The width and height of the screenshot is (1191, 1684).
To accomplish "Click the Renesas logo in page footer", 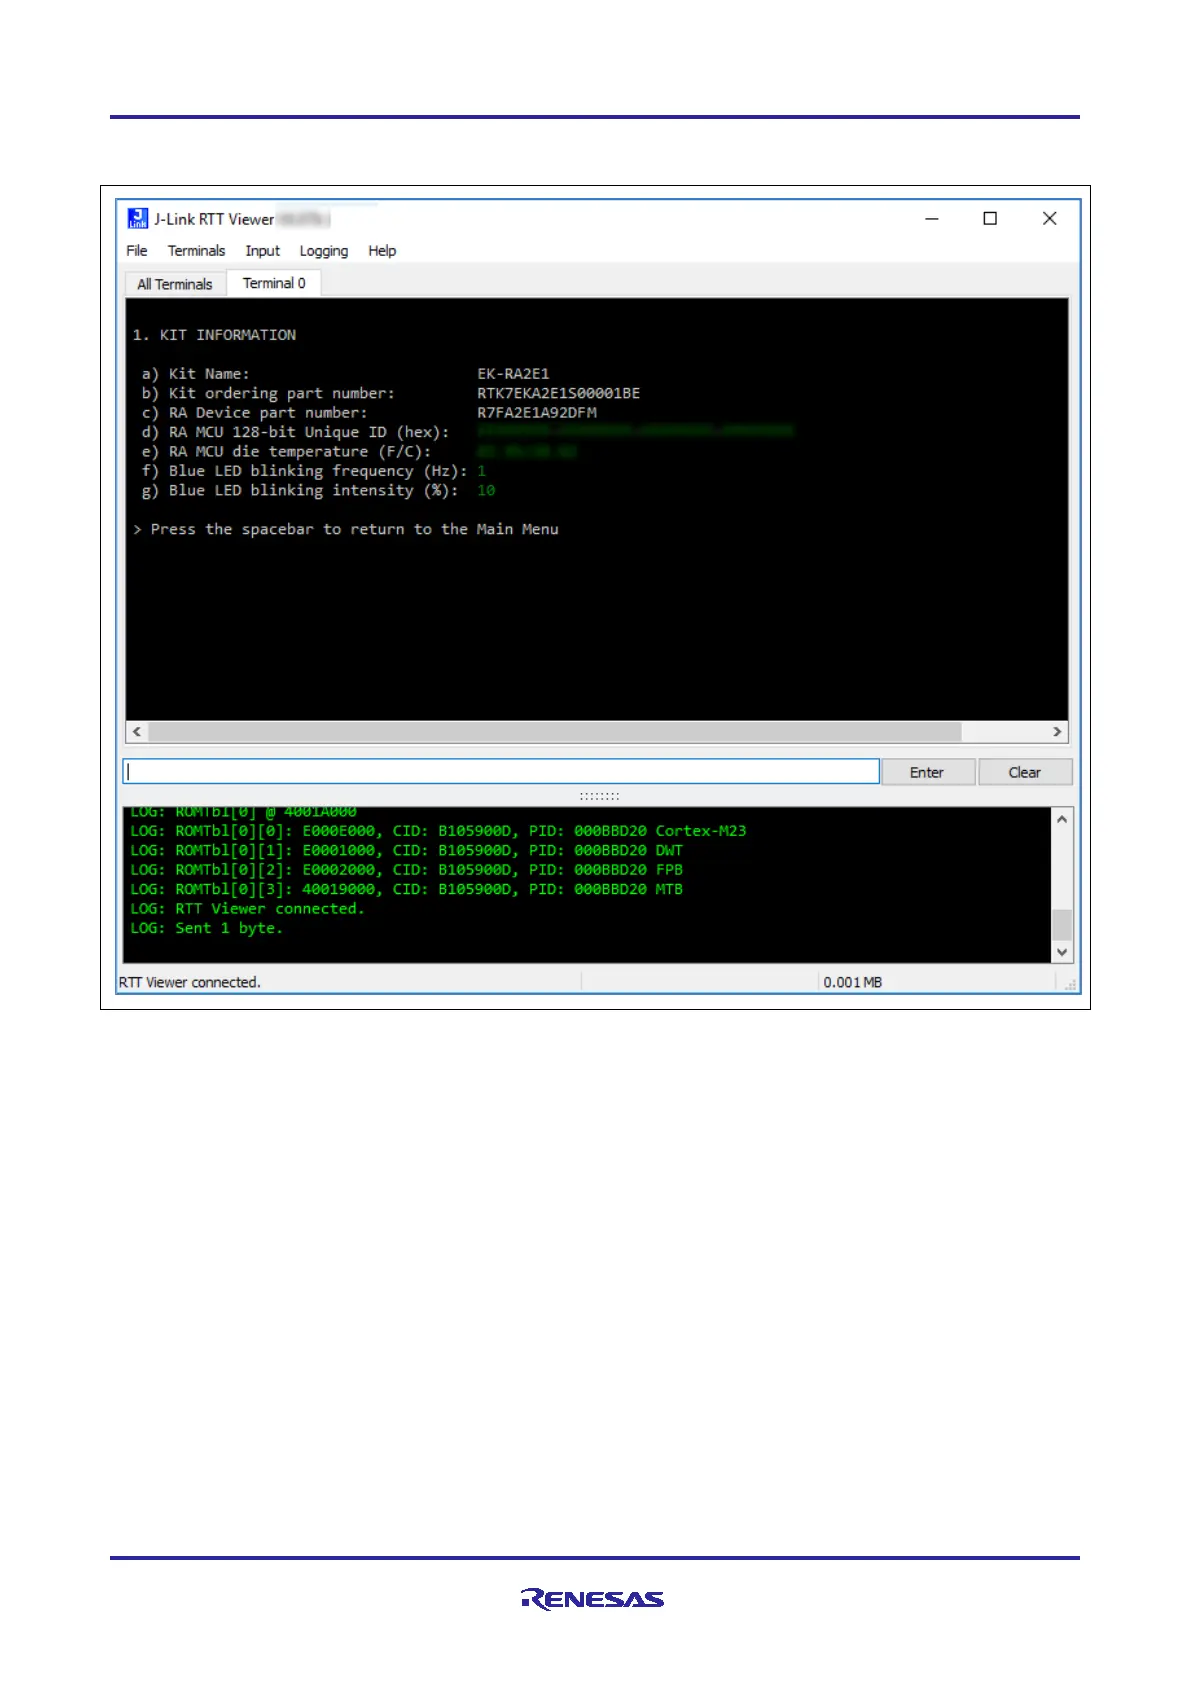I will (592, 1599).
